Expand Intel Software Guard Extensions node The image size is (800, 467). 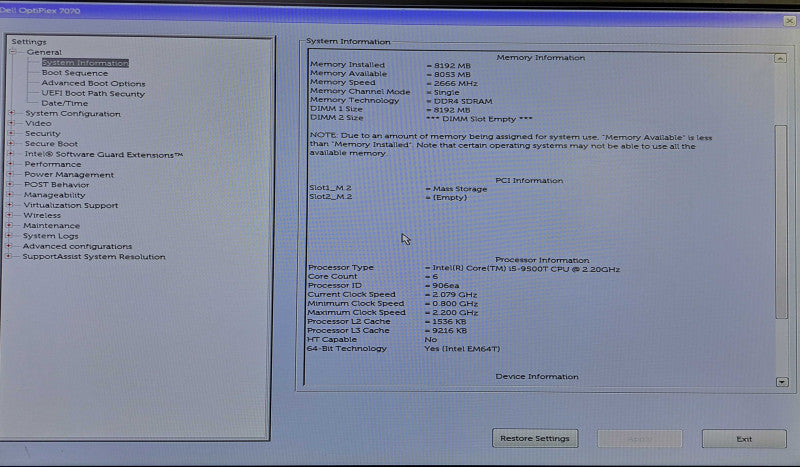click(x=11, y=154)
